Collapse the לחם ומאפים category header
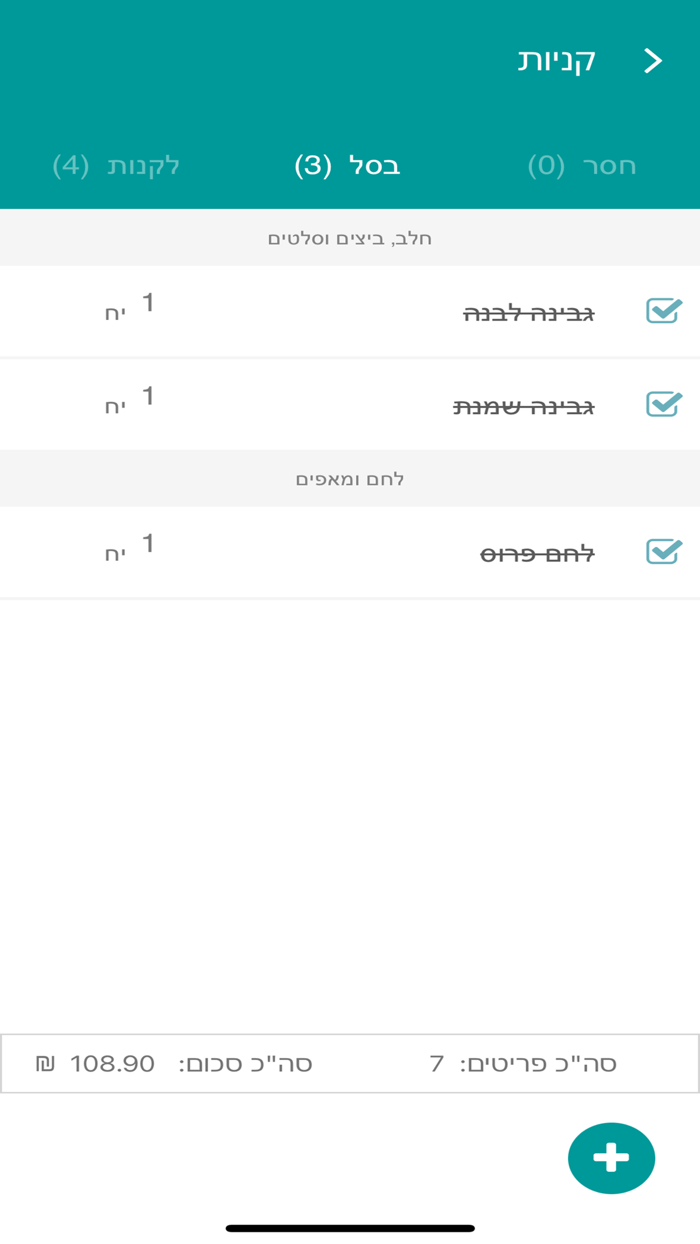 [x=350, y=478]
